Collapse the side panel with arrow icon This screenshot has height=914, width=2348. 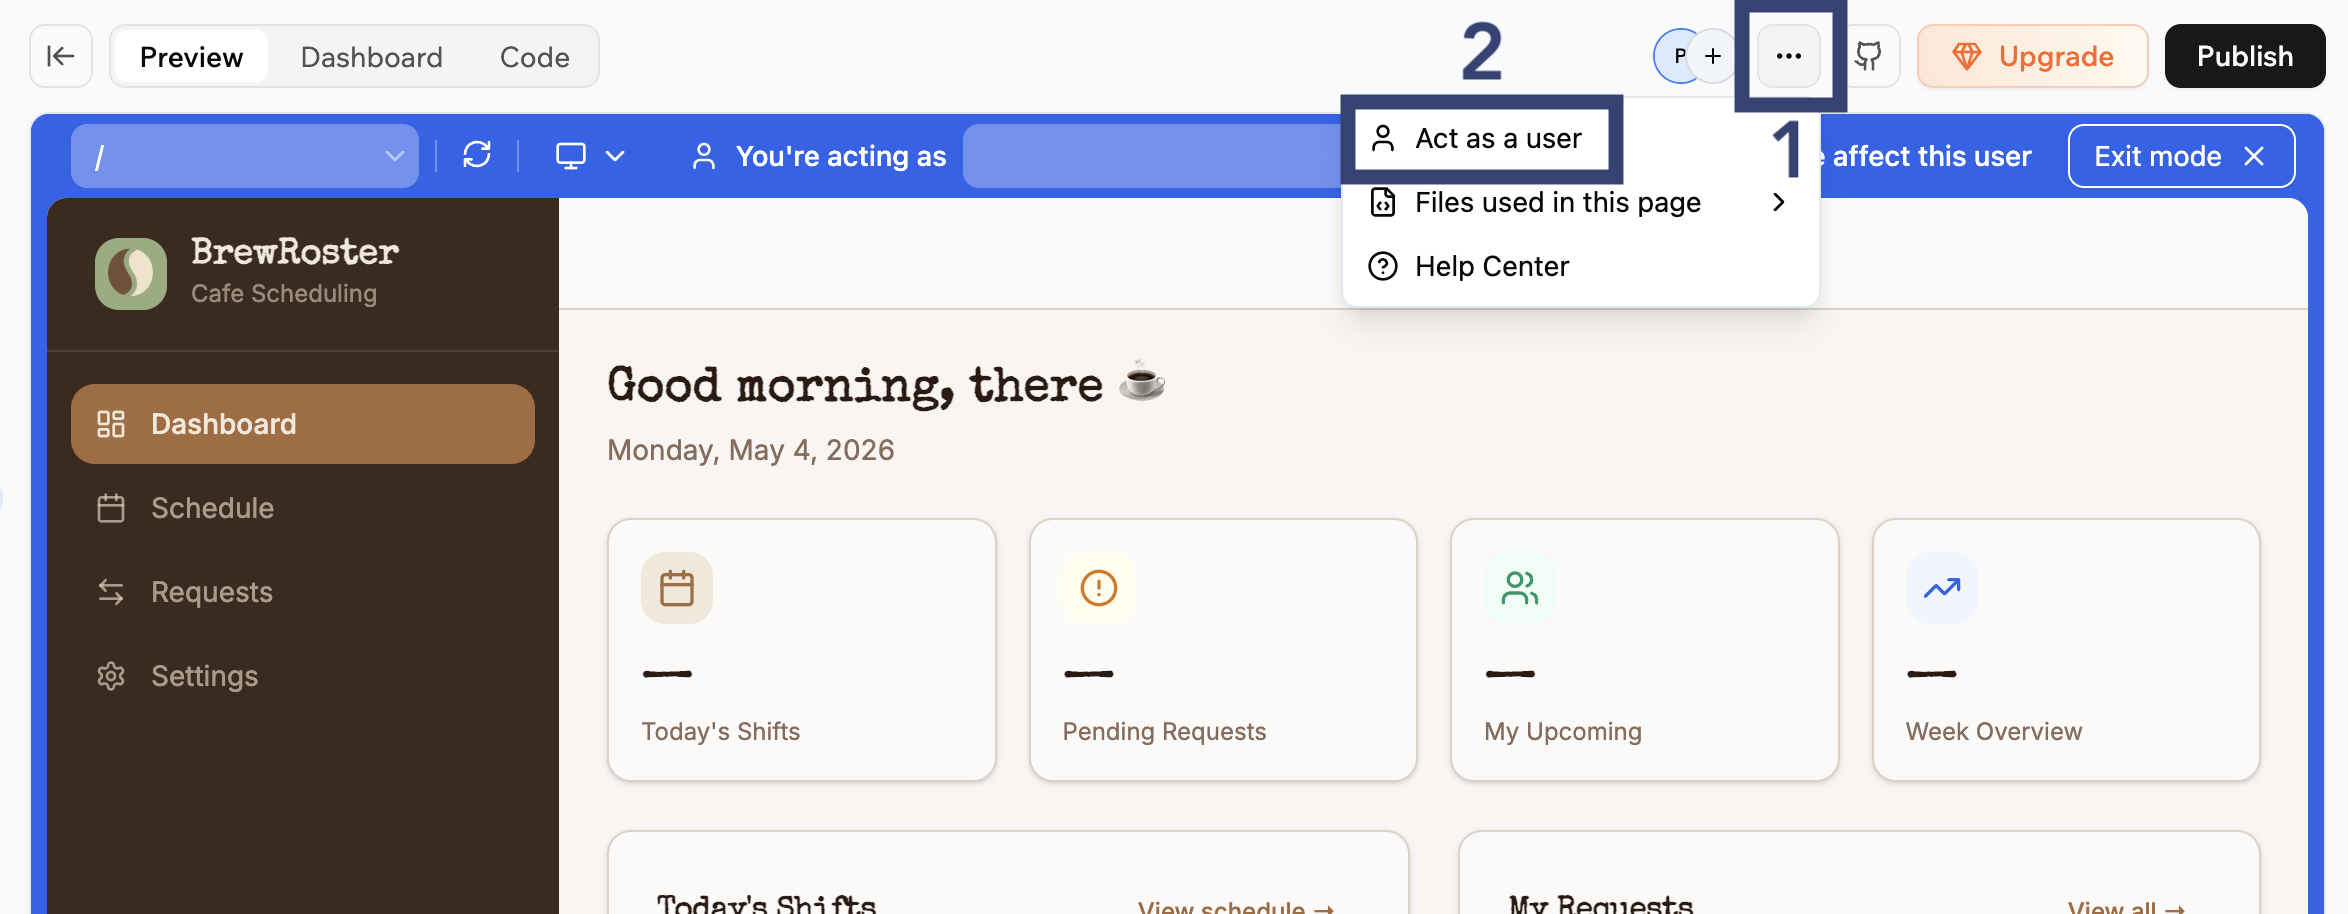(61, 56)
